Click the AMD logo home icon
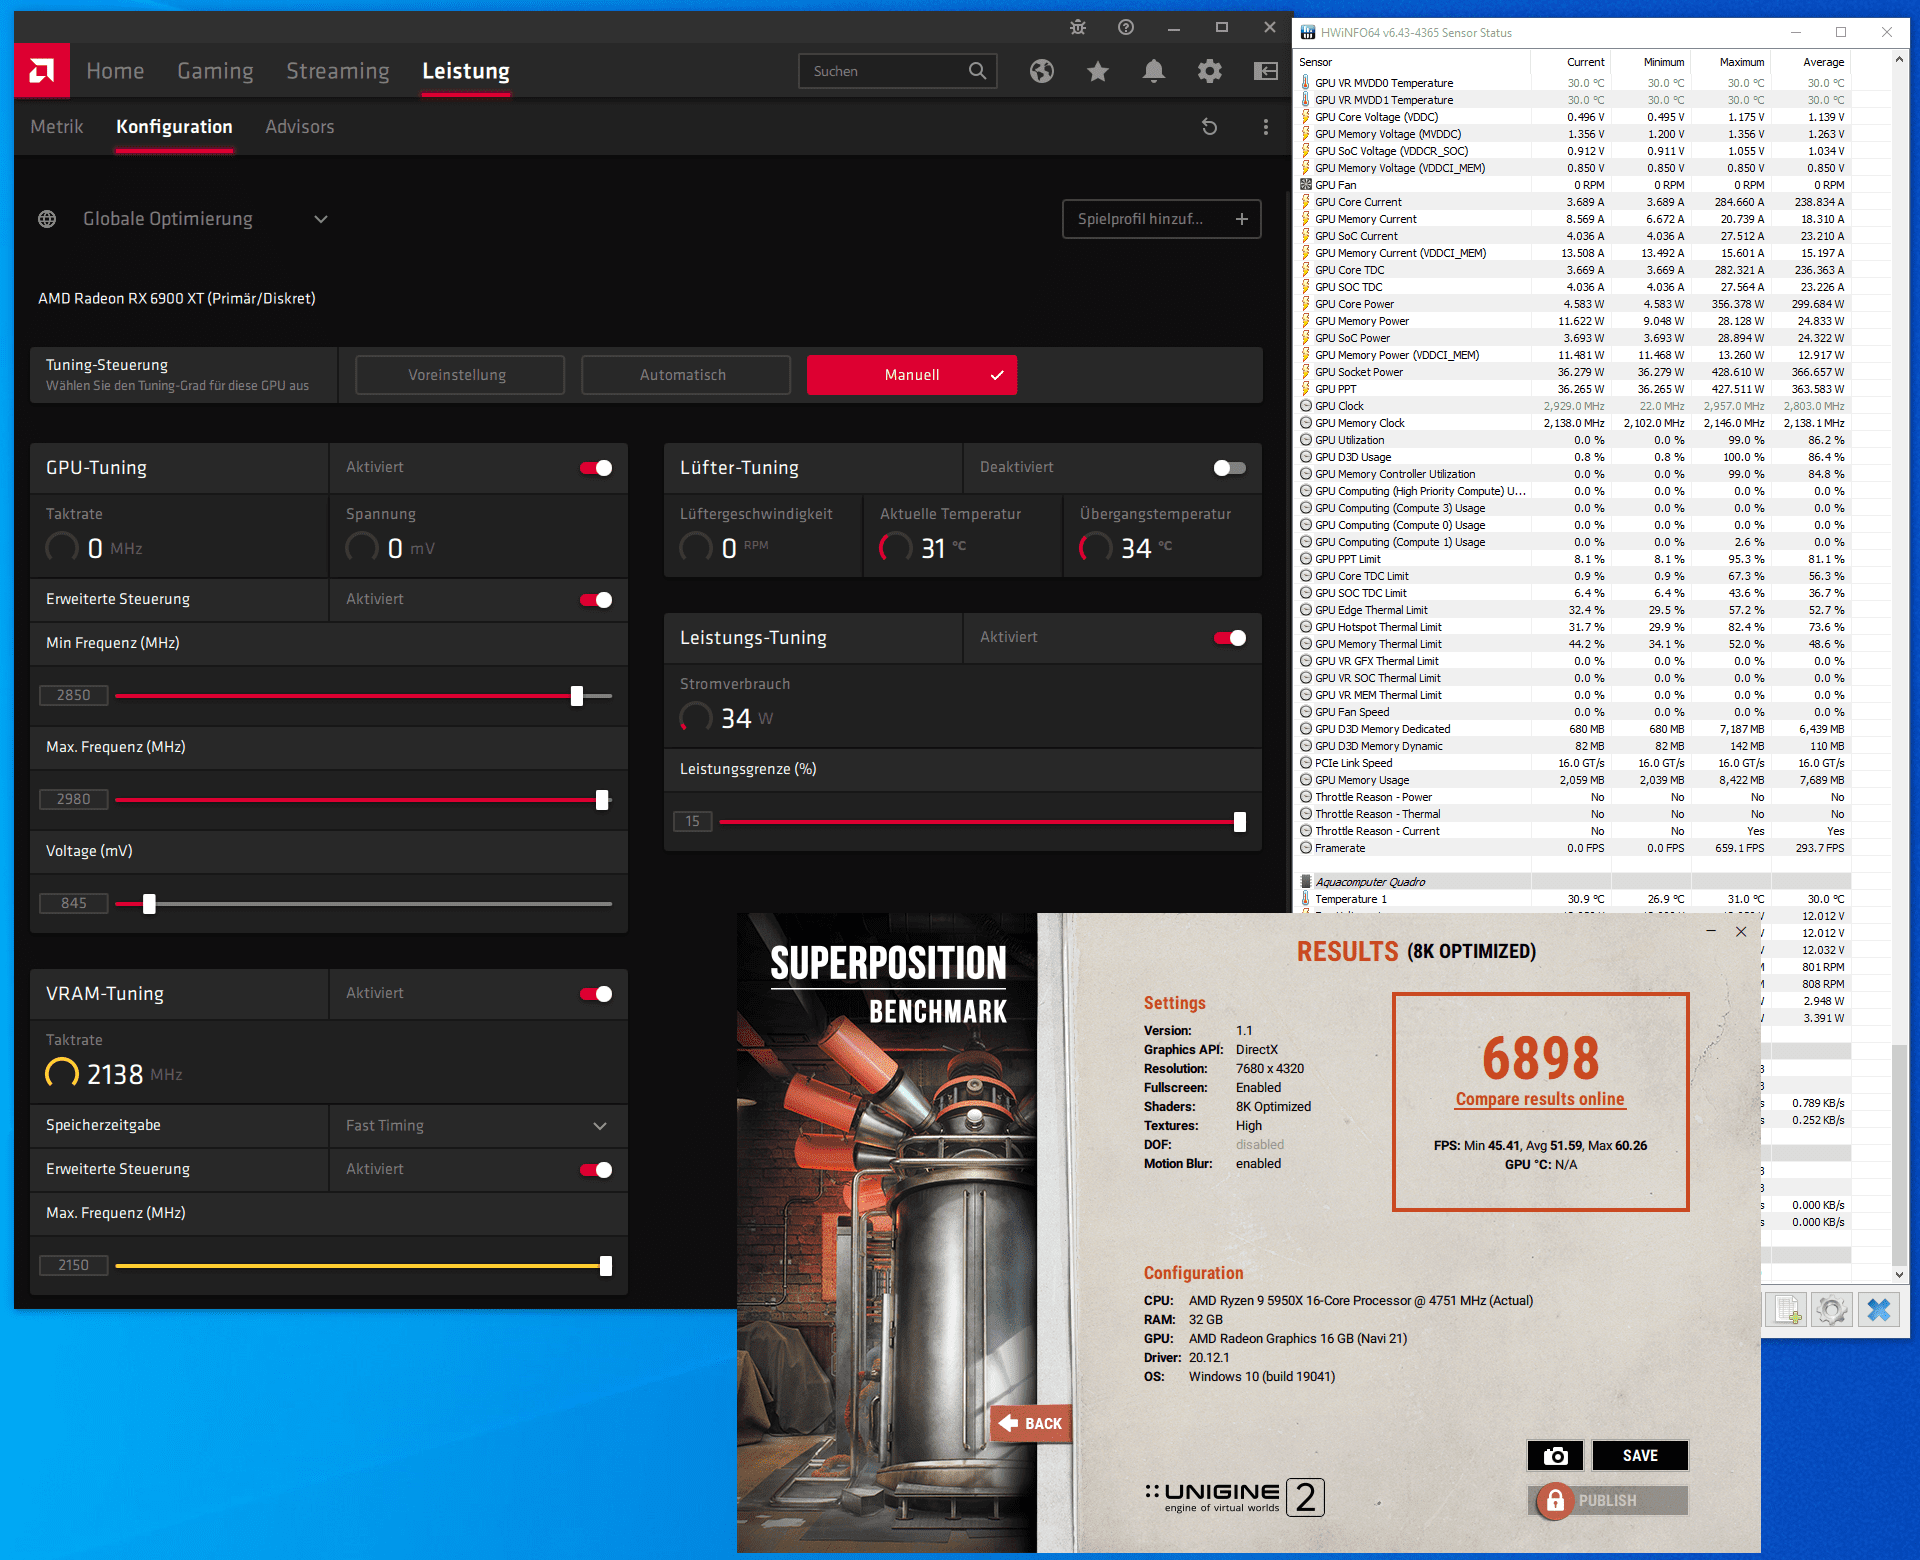Image resolution: width=1920 pixels, height=1560 pixels. click(x=42, y=71)
